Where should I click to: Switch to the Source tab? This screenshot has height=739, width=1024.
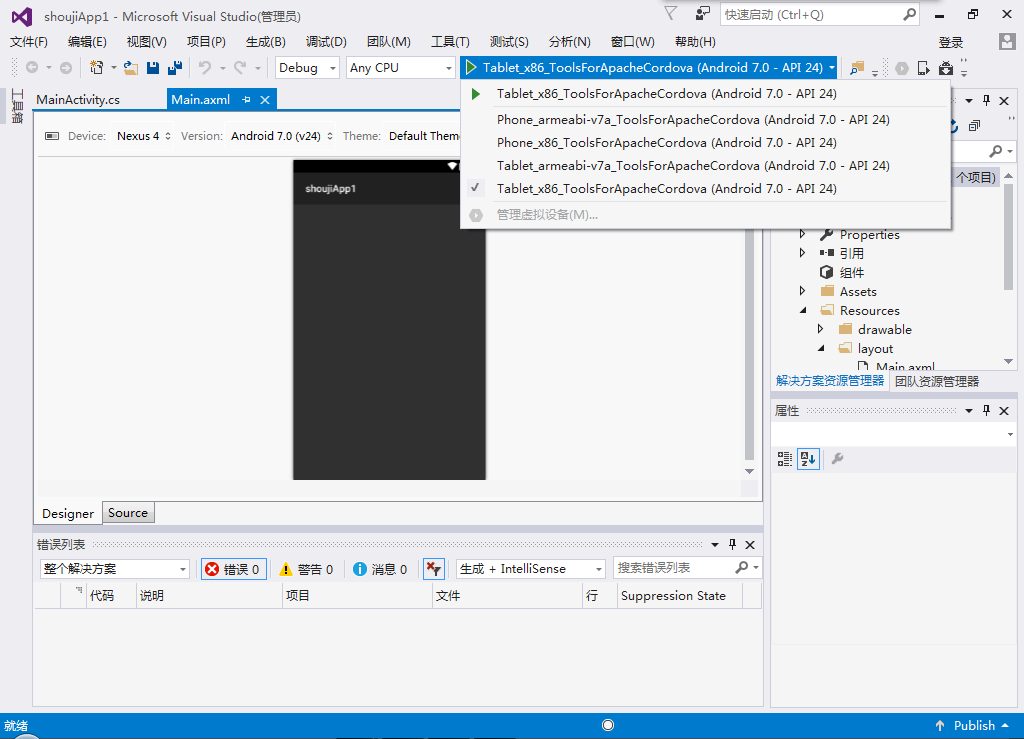(x=128, y=513)
